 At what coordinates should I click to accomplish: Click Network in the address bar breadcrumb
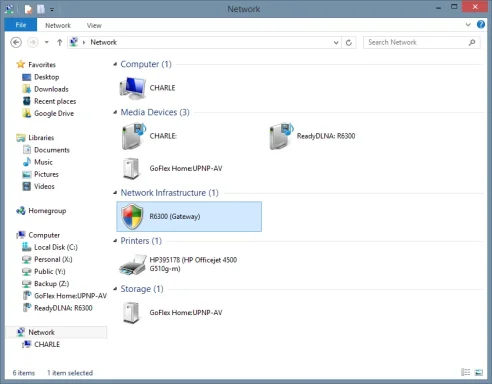[104, 42]
